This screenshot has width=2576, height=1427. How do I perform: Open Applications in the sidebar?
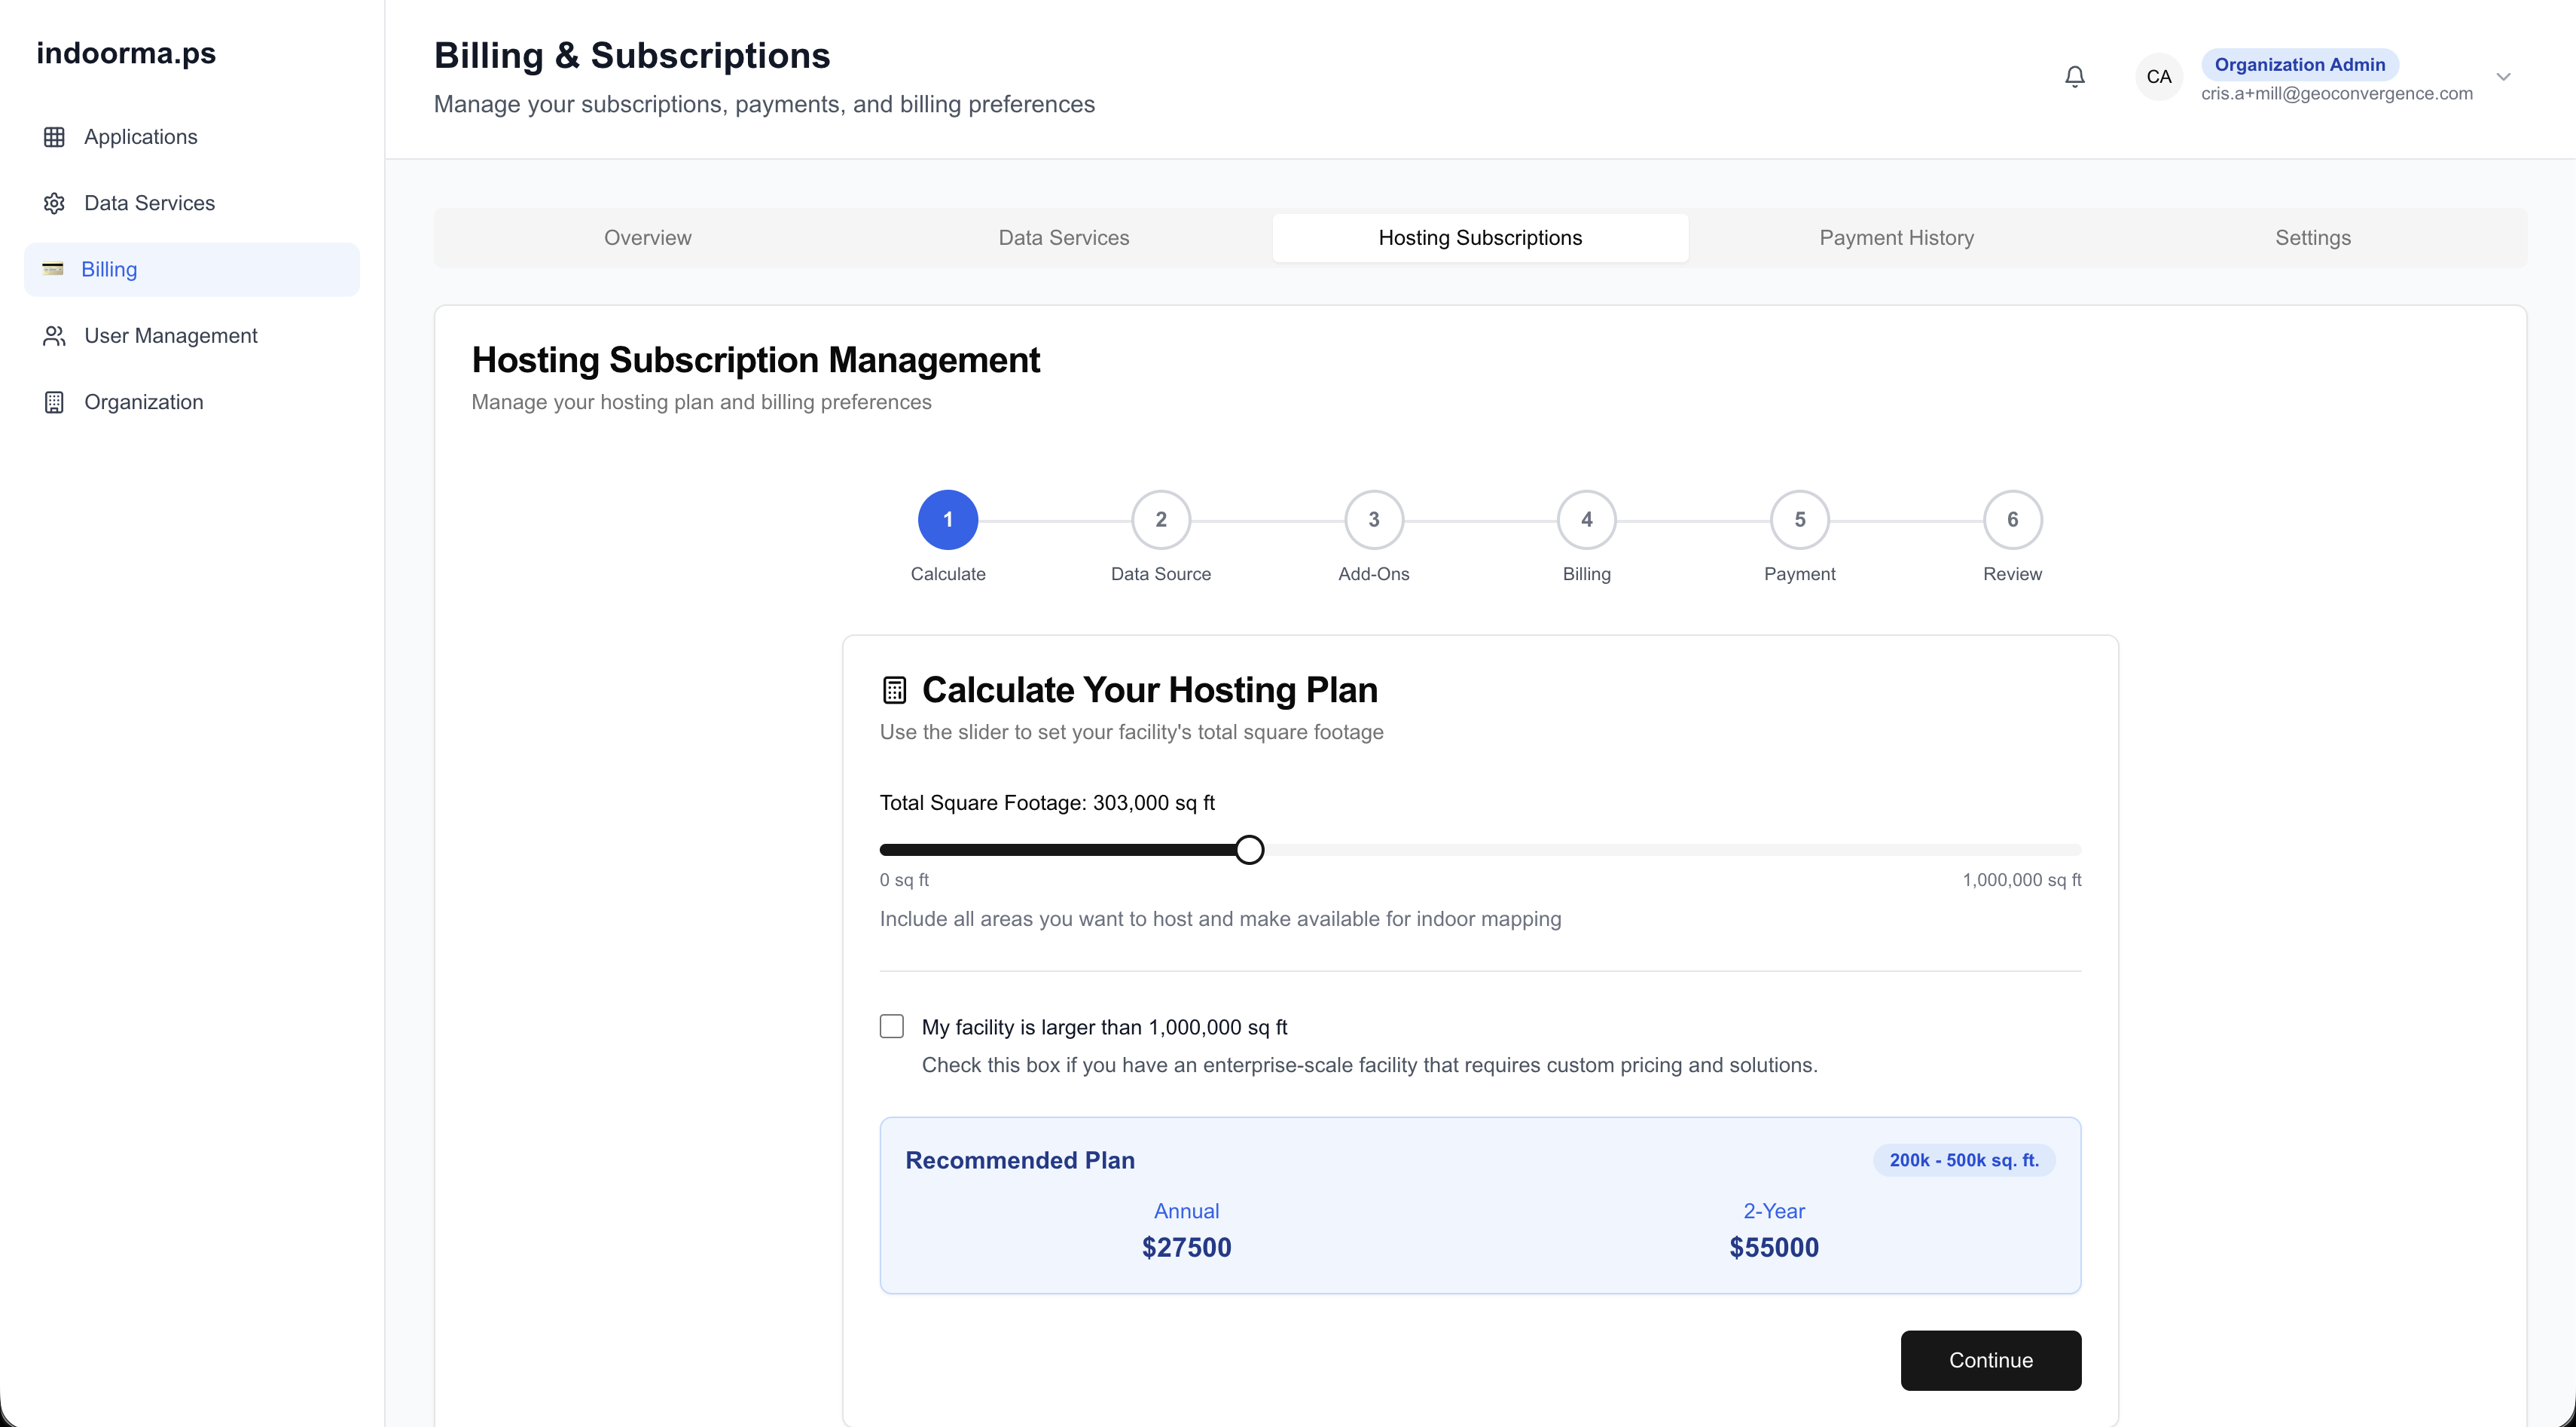[192, 137]
